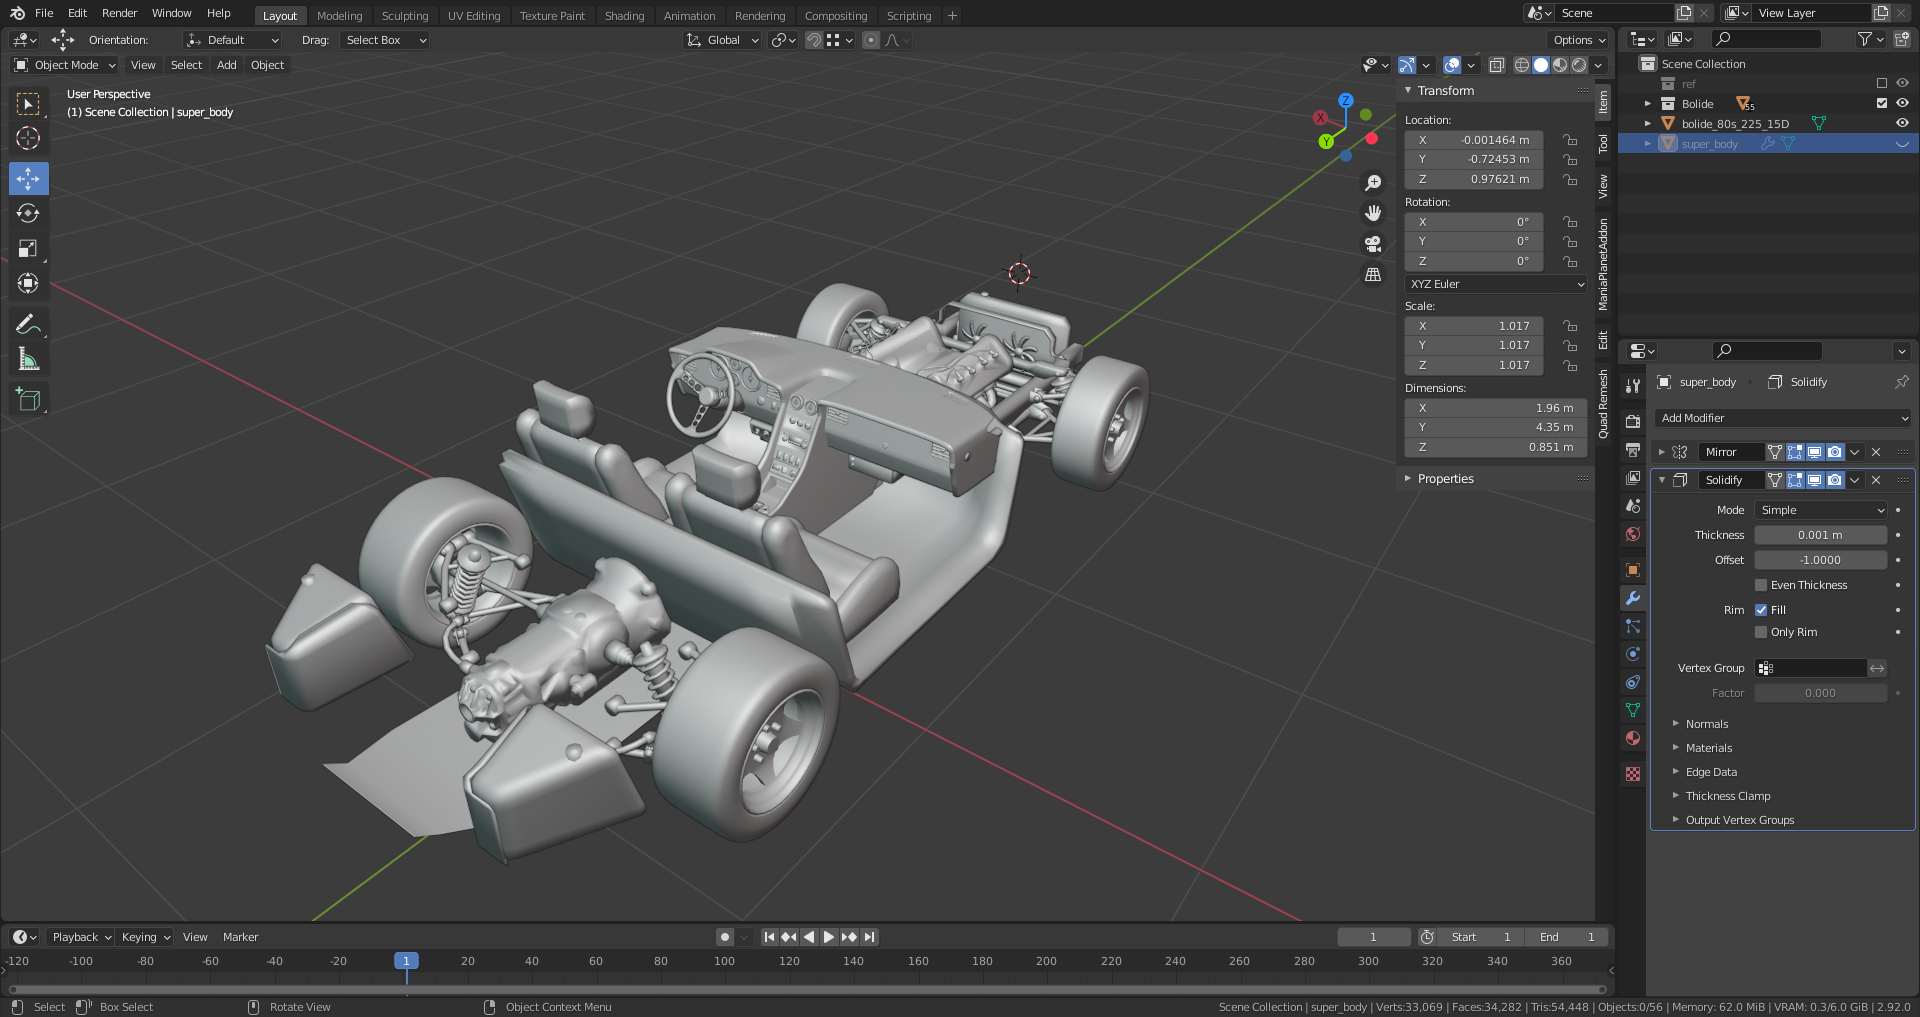Select the Annotate pencil tool
The image size is (1920, 1017).
tap(28, 324)
